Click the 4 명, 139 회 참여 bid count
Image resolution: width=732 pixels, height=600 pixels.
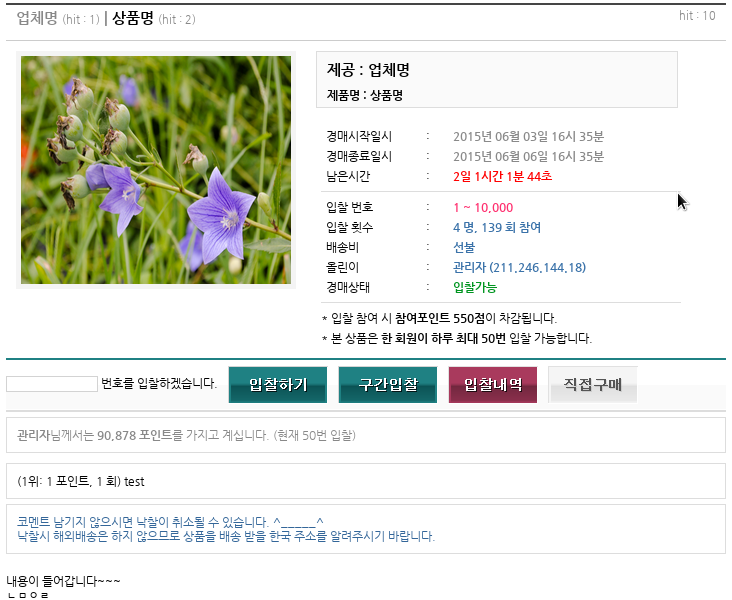[496, 227]
